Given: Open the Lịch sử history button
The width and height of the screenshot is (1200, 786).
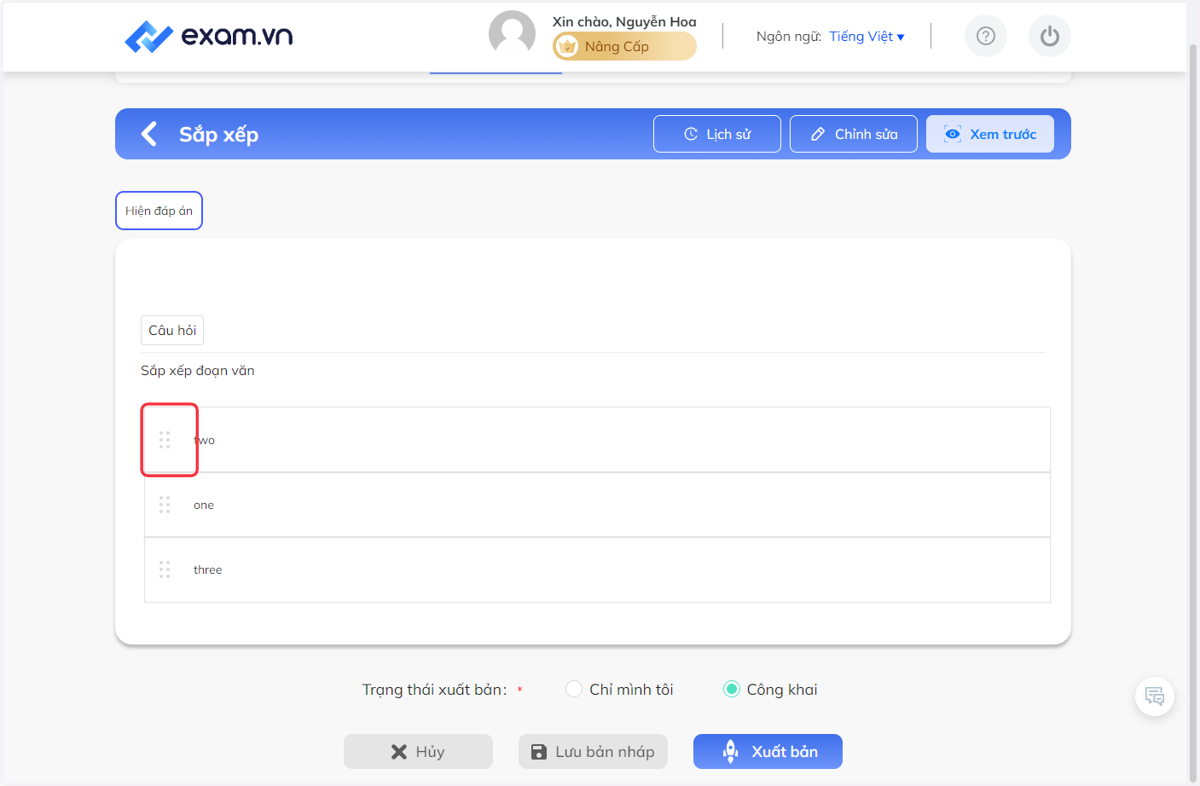Looking at the screenshot, I should coord(717,134).
